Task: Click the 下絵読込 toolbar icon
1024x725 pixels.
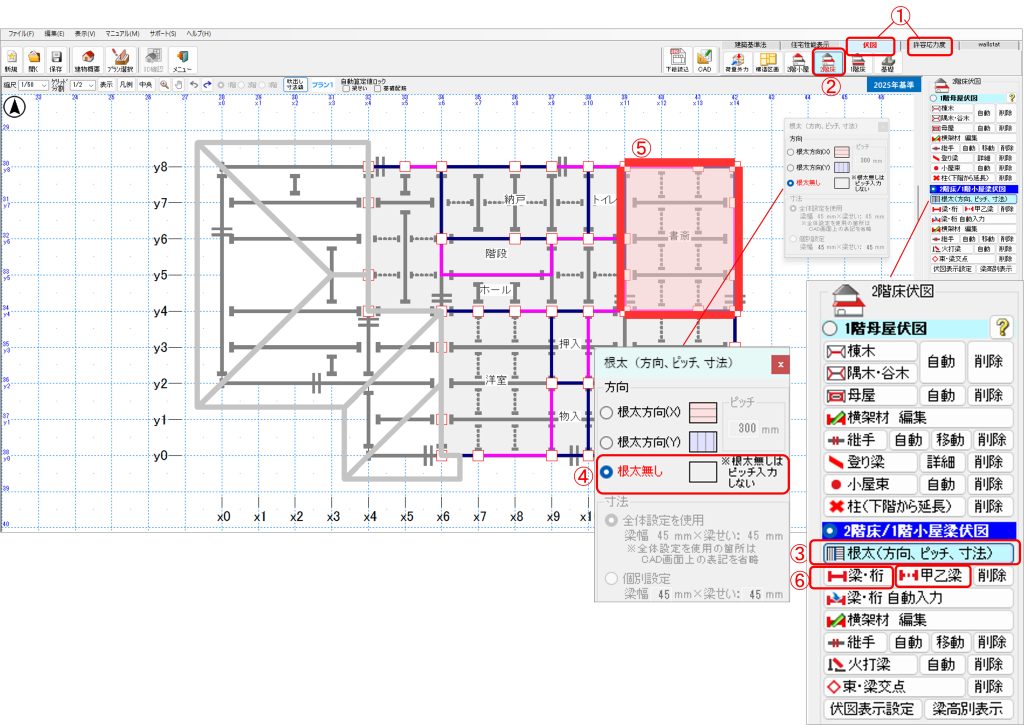Action: pos(677,60)
